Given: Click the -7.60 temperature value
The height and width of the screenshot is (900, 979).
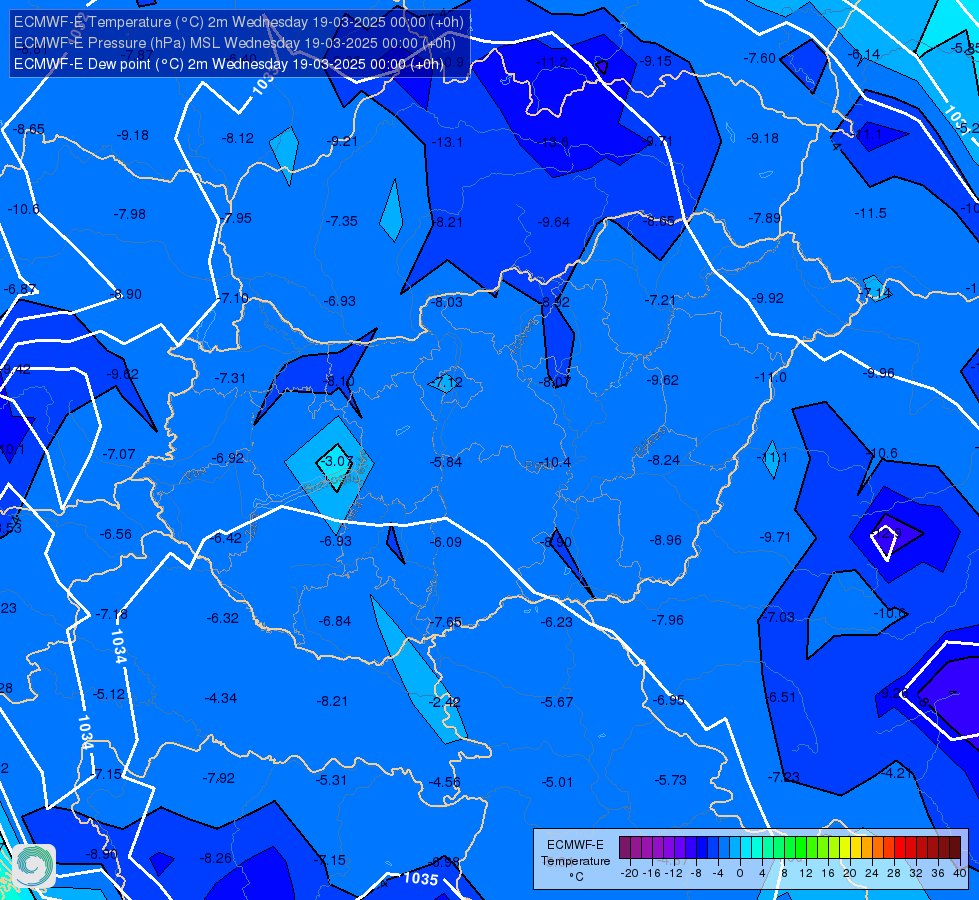Looking at the screenshot, I should (759, 58).
